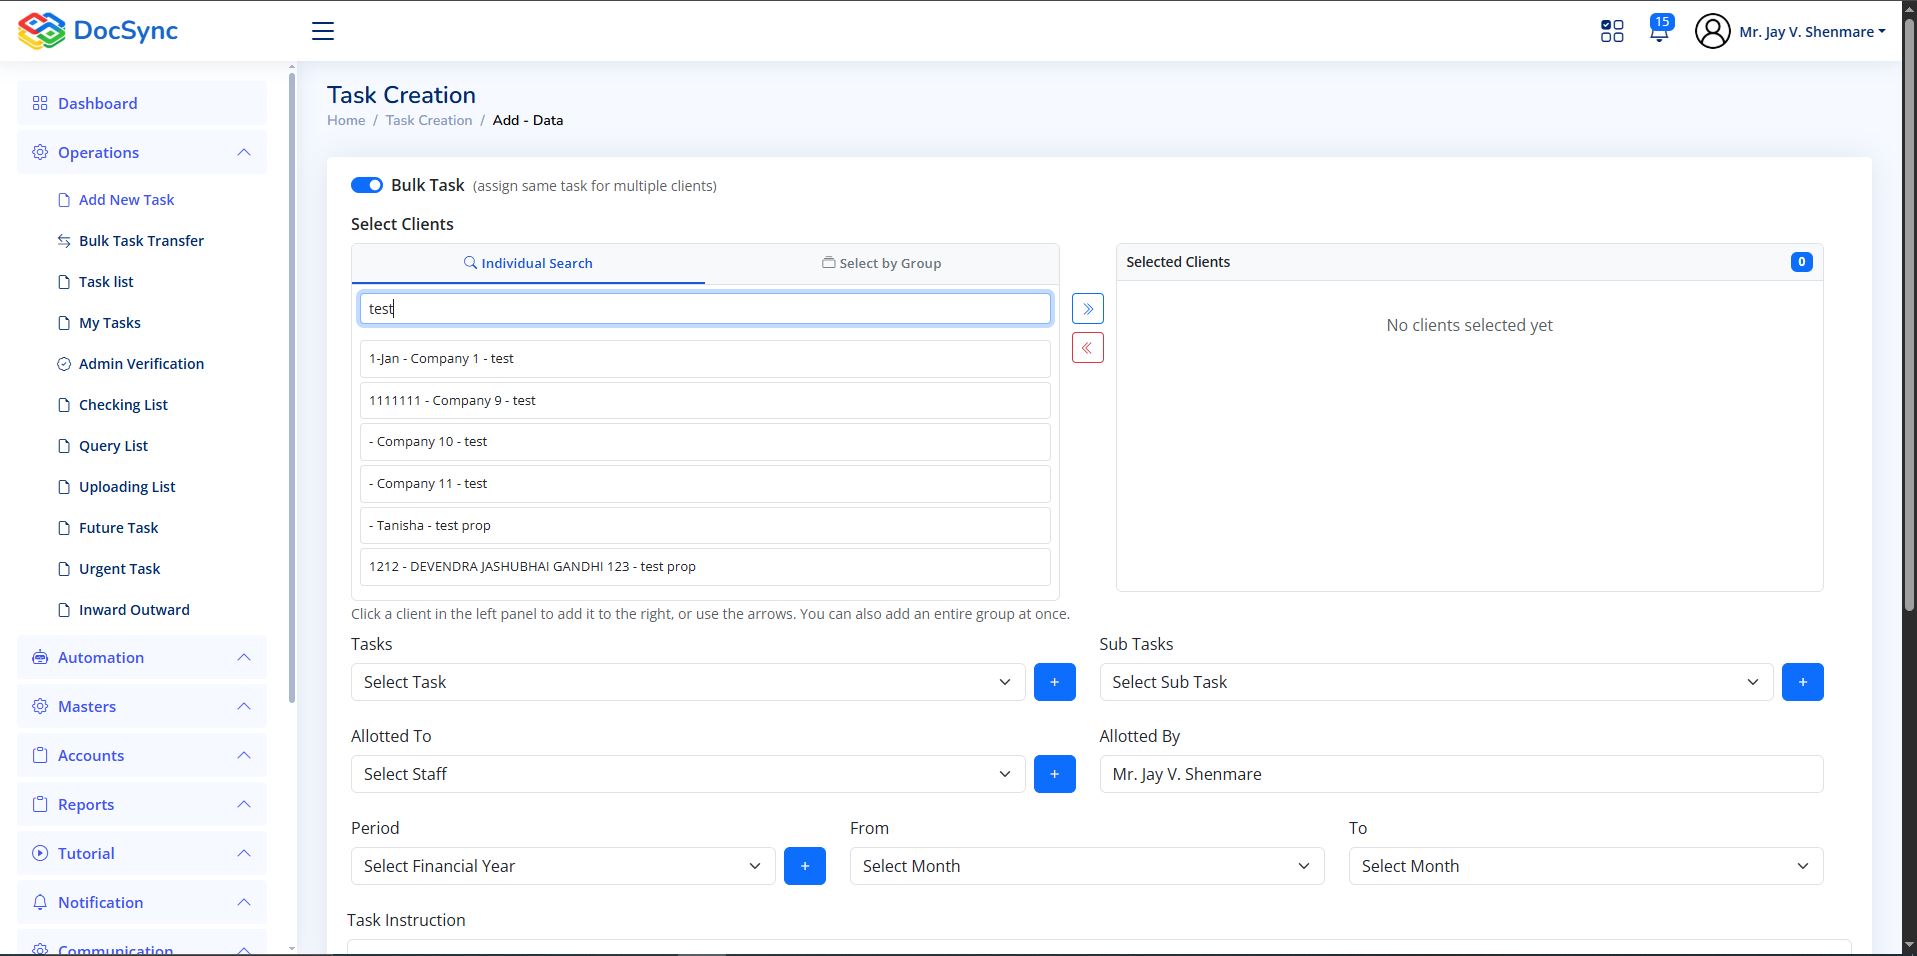Viewport: 1917px width, 956px height.
Task: Open the quick tasks grid icon
Action: click(x=1612, y=31)
